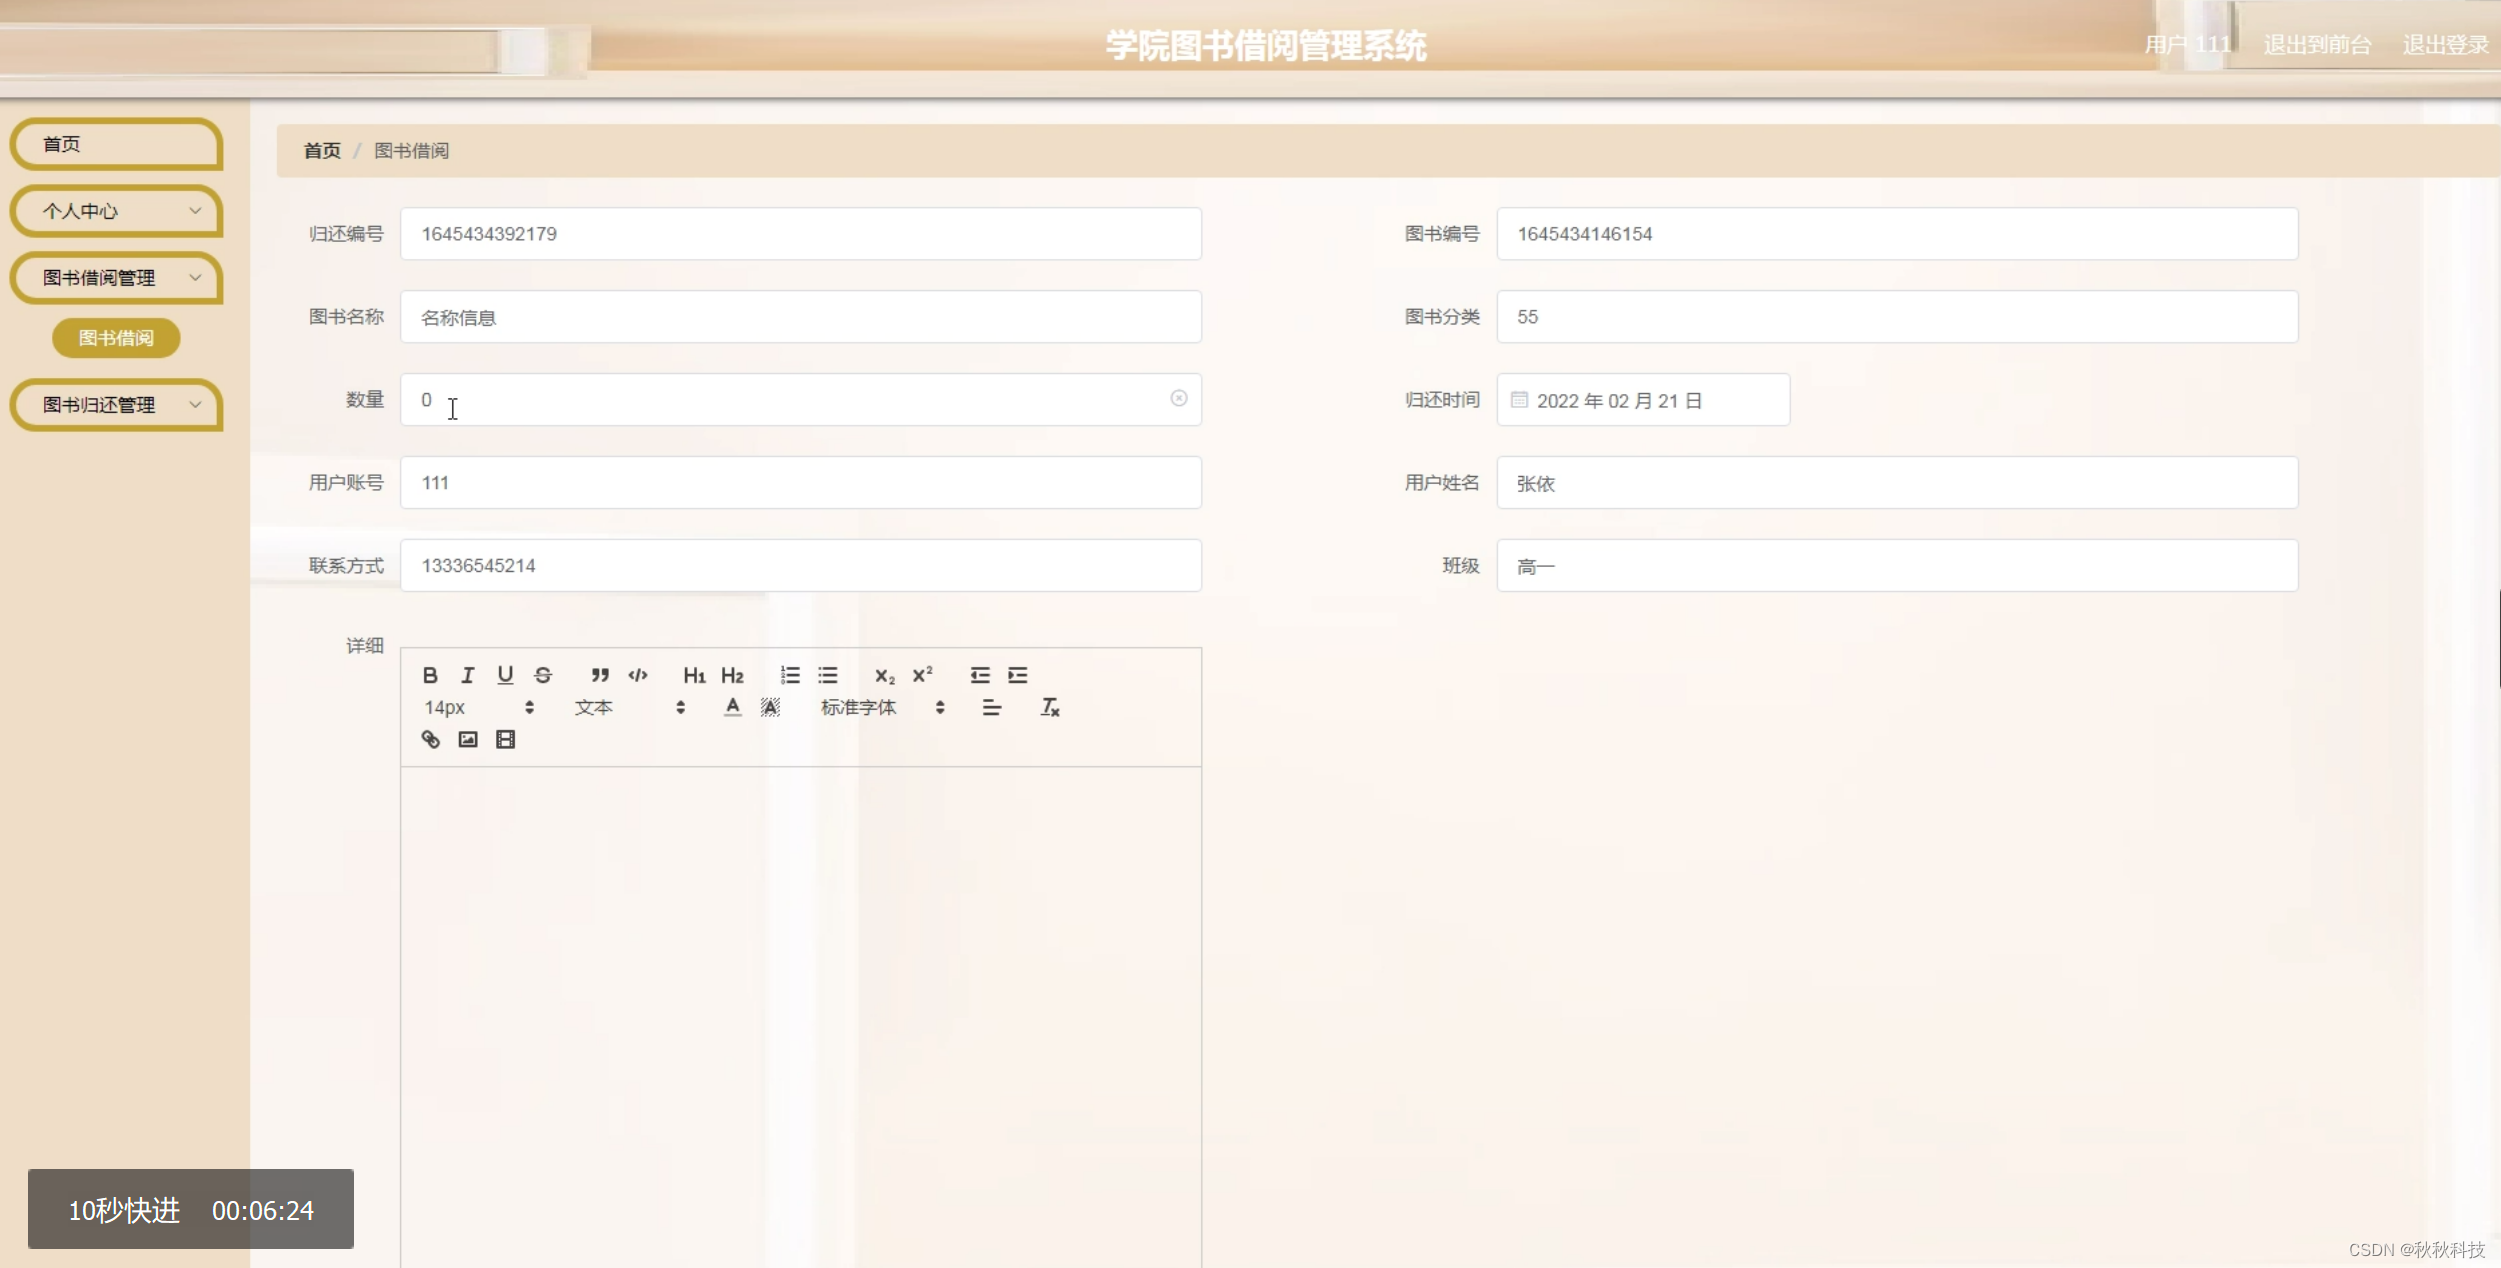This screenshot has height=1268, width=2501.
Task: Apply H1 heading in the editor
Action: point(694,675)
